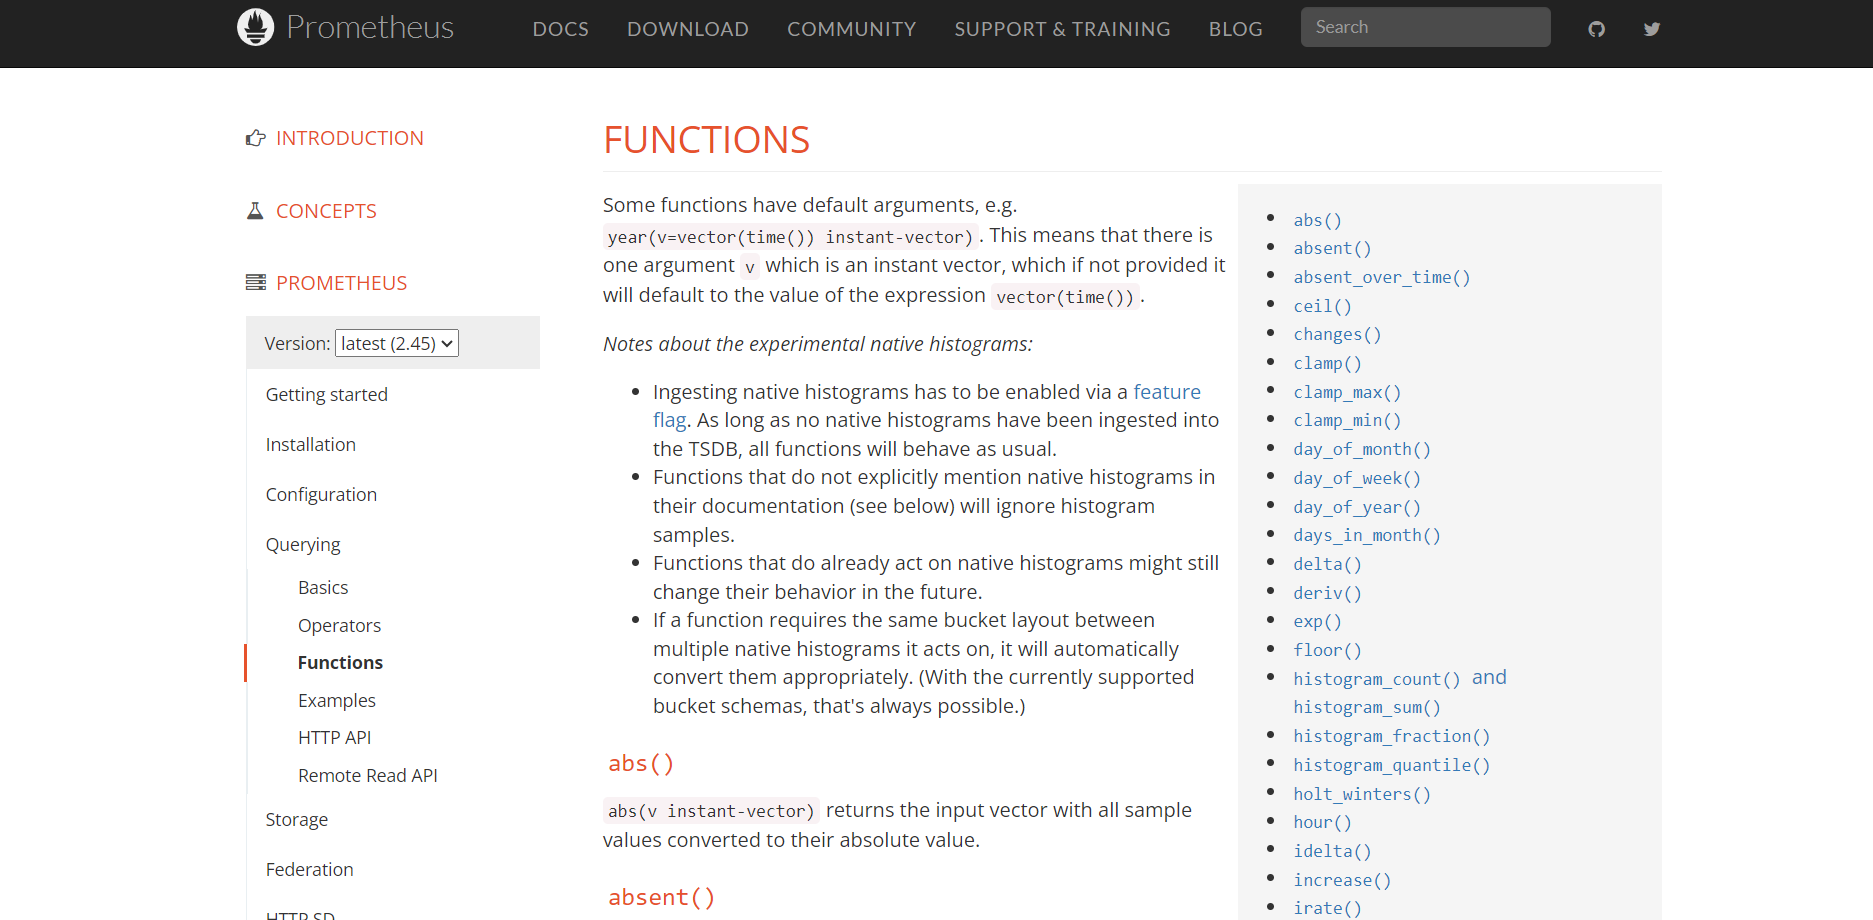Click the Concepts flask icon
The image size is (1873, 920).
tap(255, 211)
